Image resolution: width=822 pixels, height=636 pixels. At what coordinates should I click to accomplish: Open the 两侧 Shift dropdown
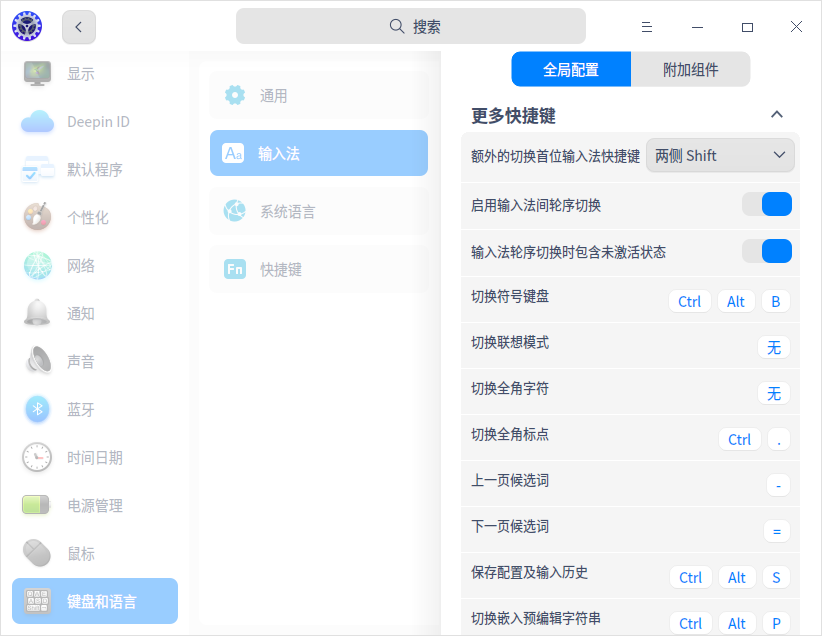pos(720,155)
